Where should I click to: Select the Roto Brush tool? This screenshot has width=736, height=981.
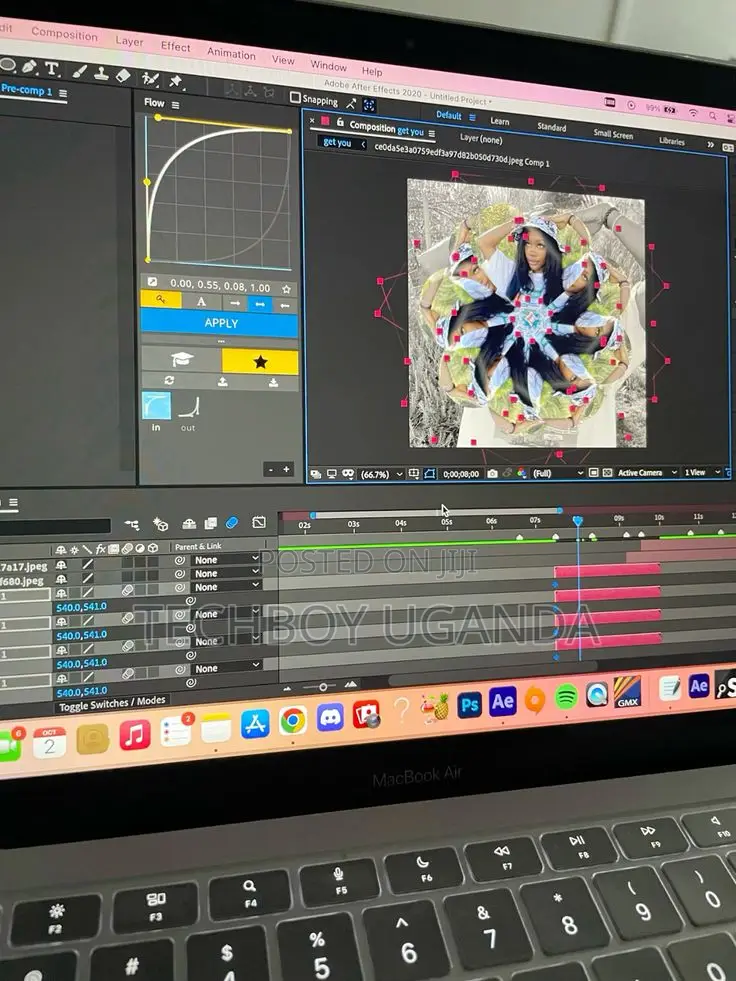pyautogui.click(x=150, y=79)
